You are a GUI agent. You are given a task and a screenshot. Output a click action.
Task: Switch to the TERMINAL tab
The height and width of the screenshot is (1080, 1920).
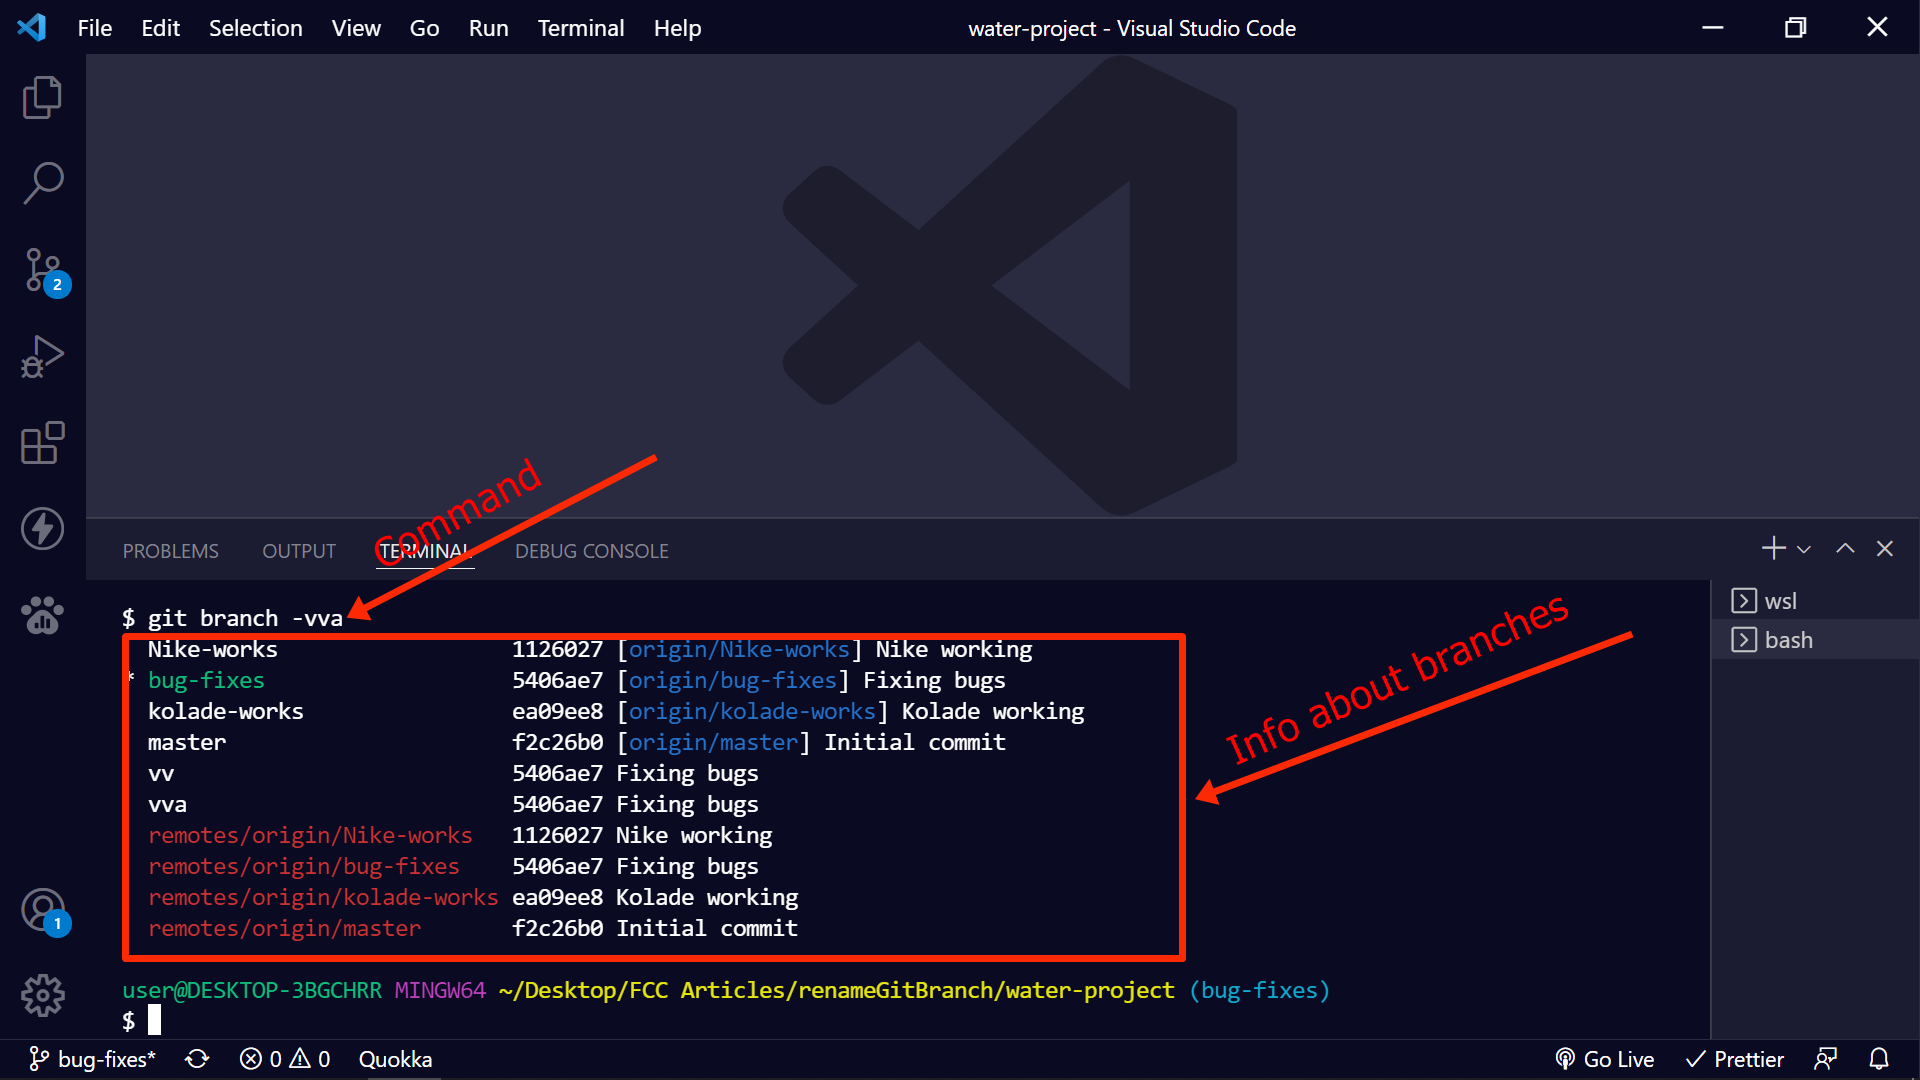click(425, 551)
